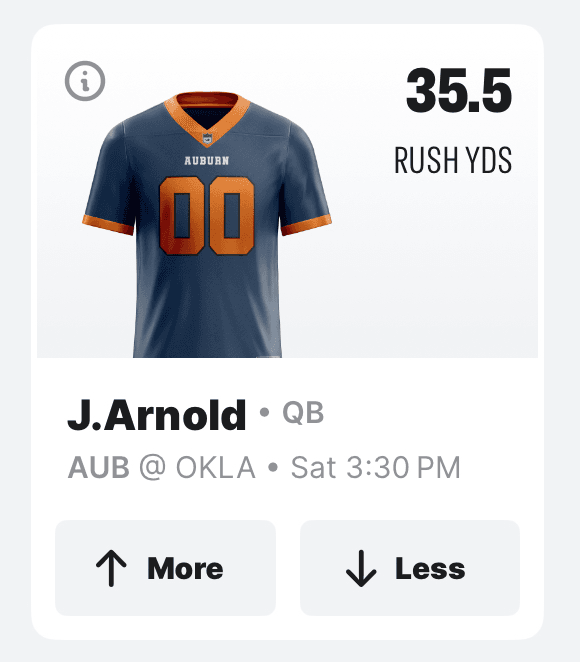
Task: Select the 35.5 projection value
Action: (x=459, y=91)
